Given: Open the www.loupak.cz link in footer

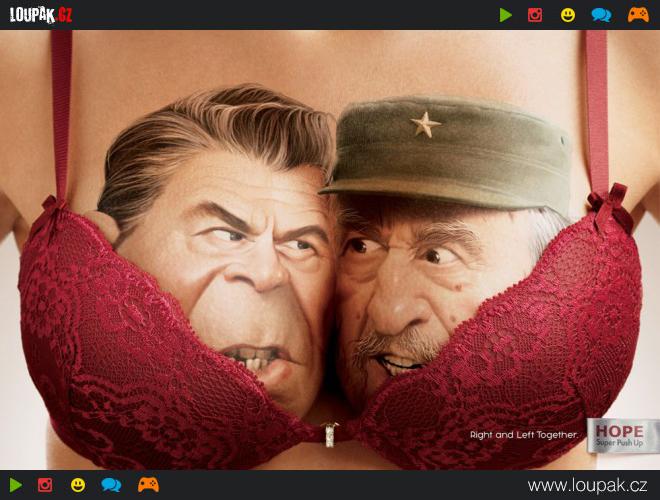Looking at the screenshot, I should pos(587,485).
